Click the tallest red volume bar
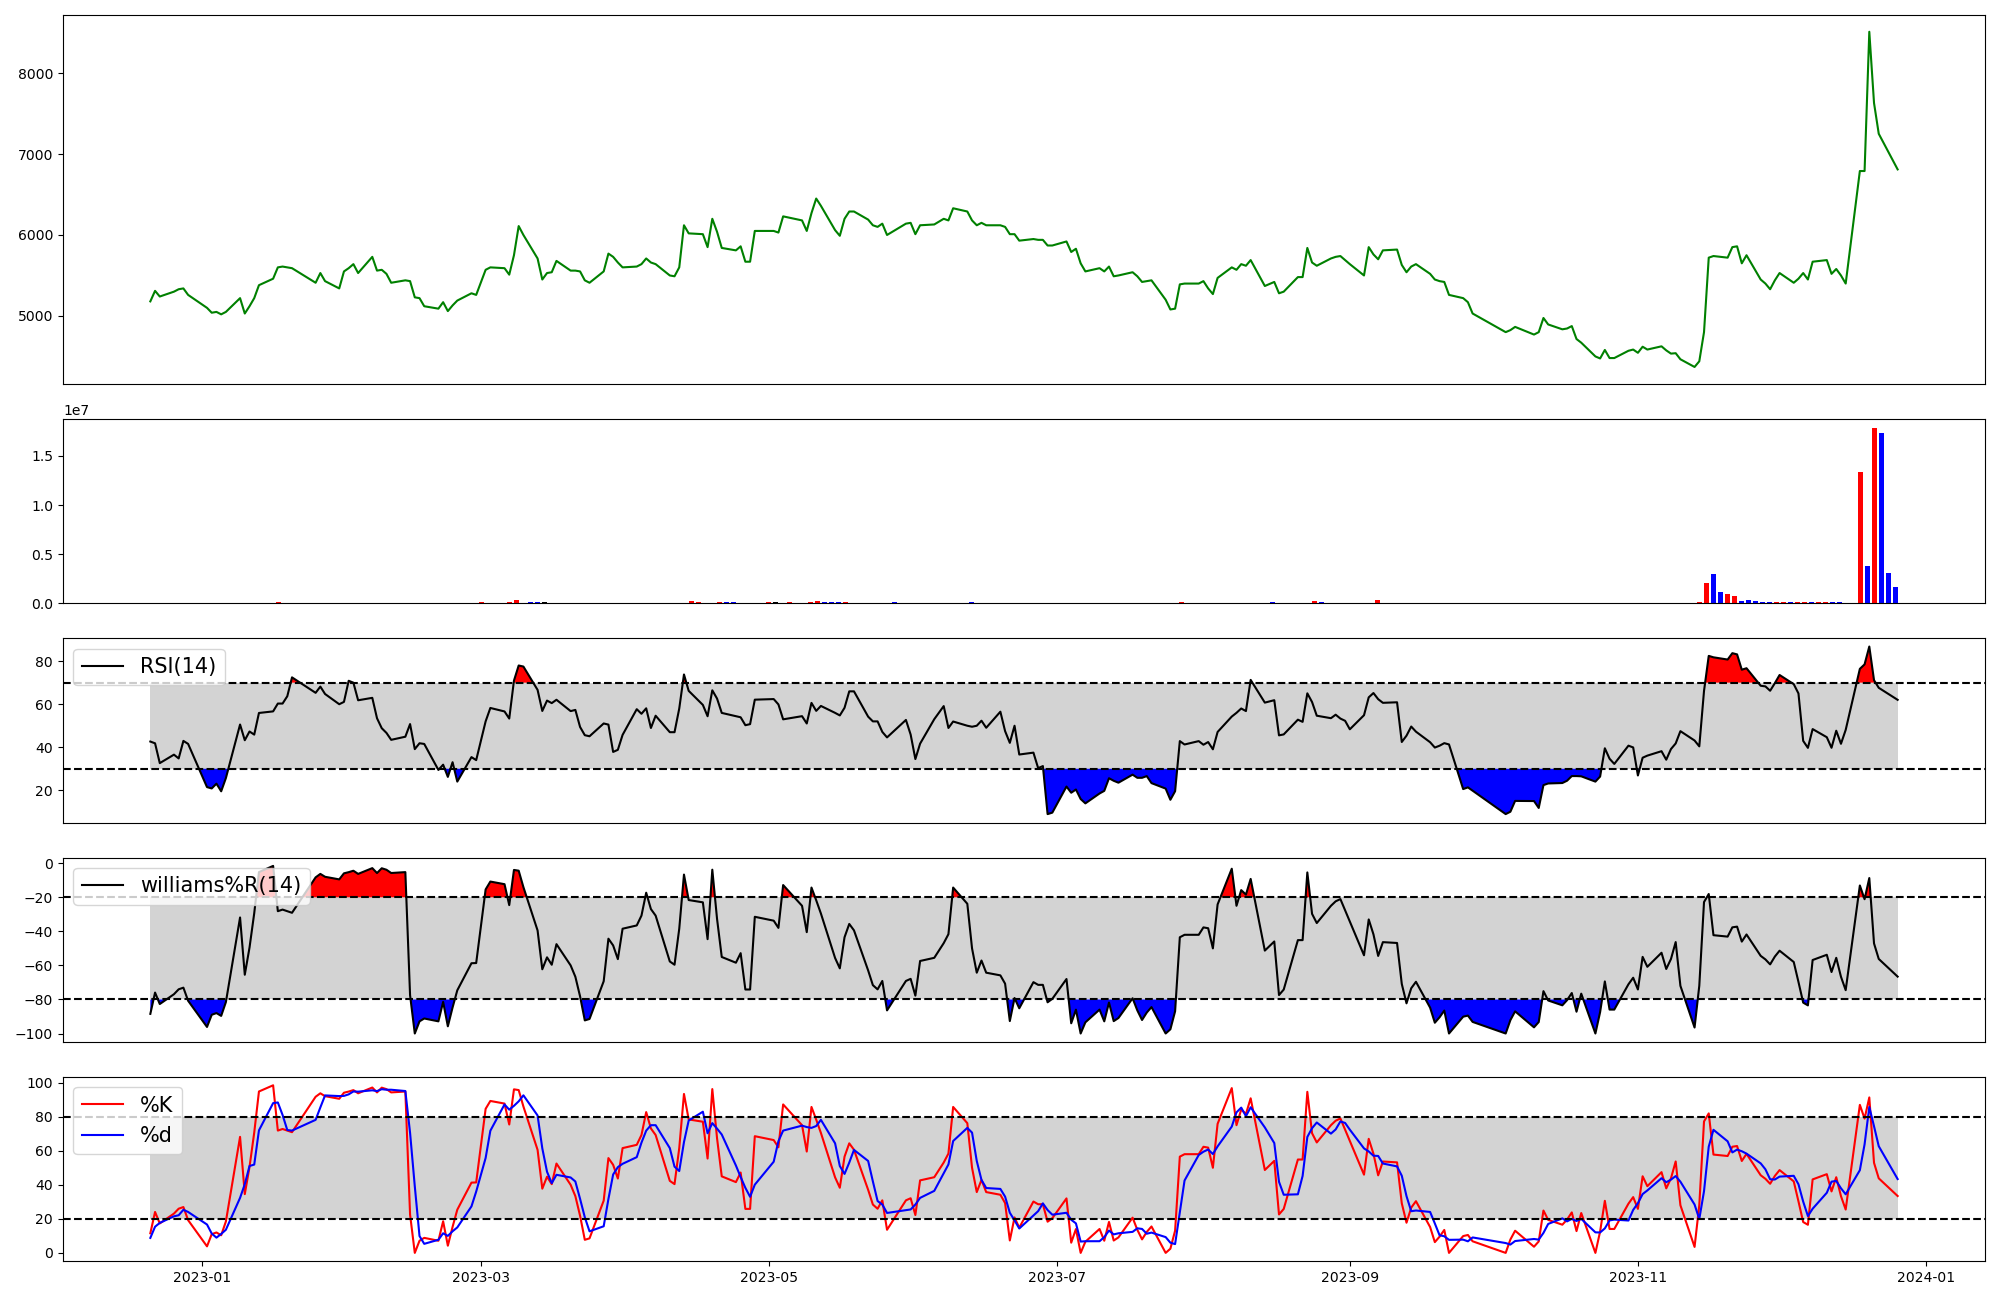Screen dimensions: 2000x1300 point(1874,515)
